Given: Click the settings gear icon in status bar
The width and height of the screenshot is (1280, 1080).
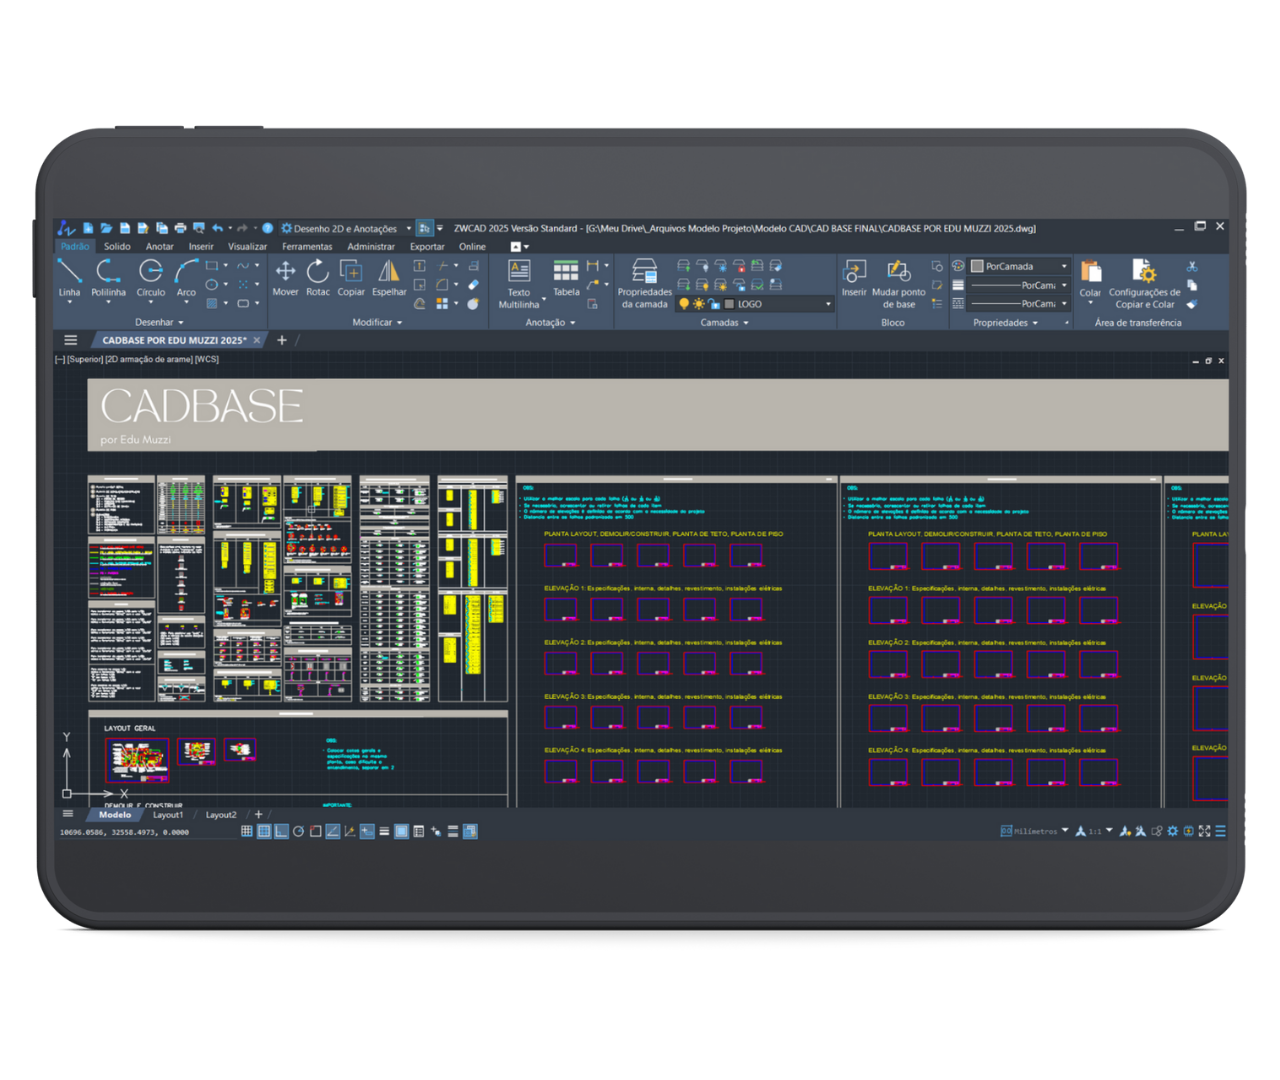Looking at the screenshot, I should point(1173,831).
